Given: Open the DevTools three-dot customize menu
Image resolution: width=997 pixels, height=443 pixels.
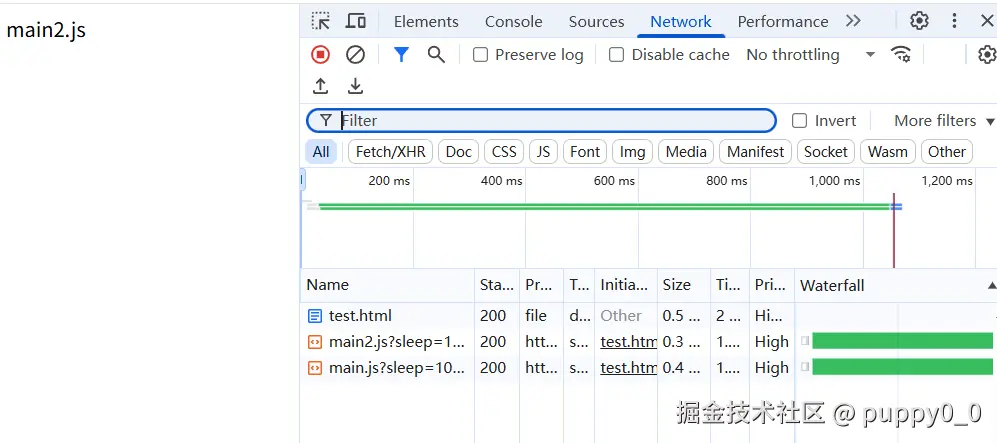Looking at the screenshot, I should 954,21.
